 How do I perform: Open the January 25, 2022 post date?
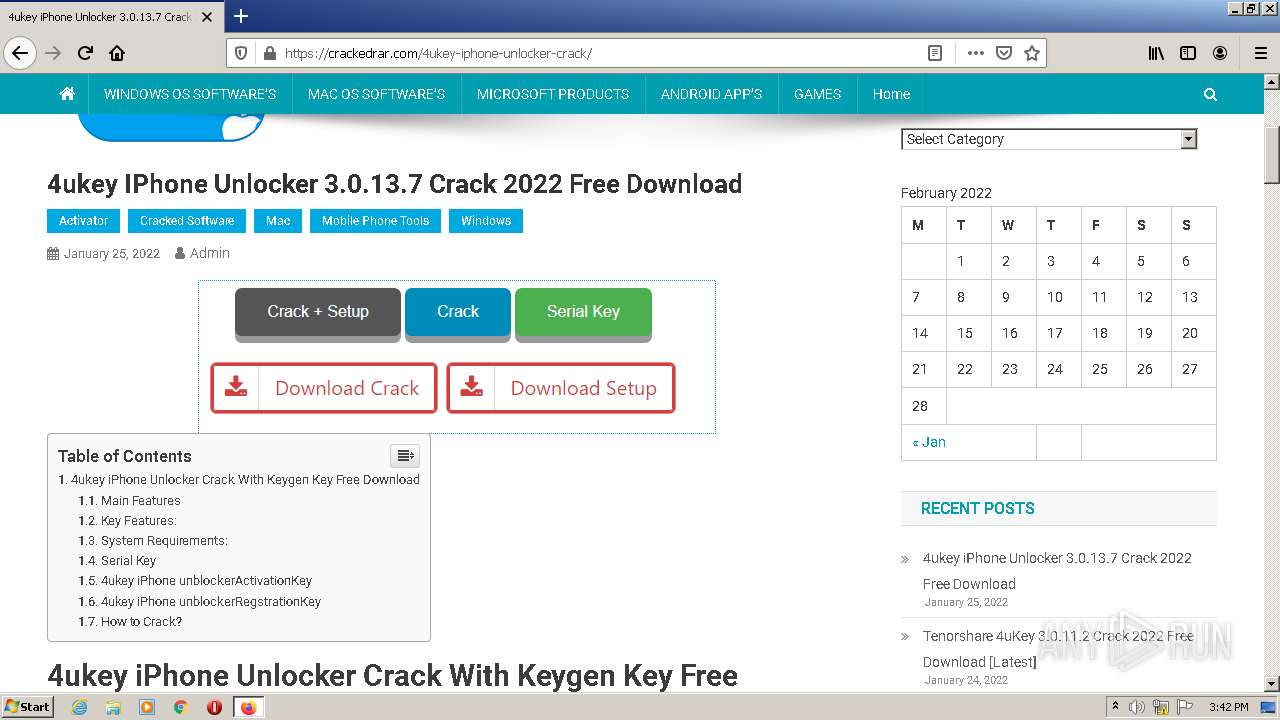(112, 254)
